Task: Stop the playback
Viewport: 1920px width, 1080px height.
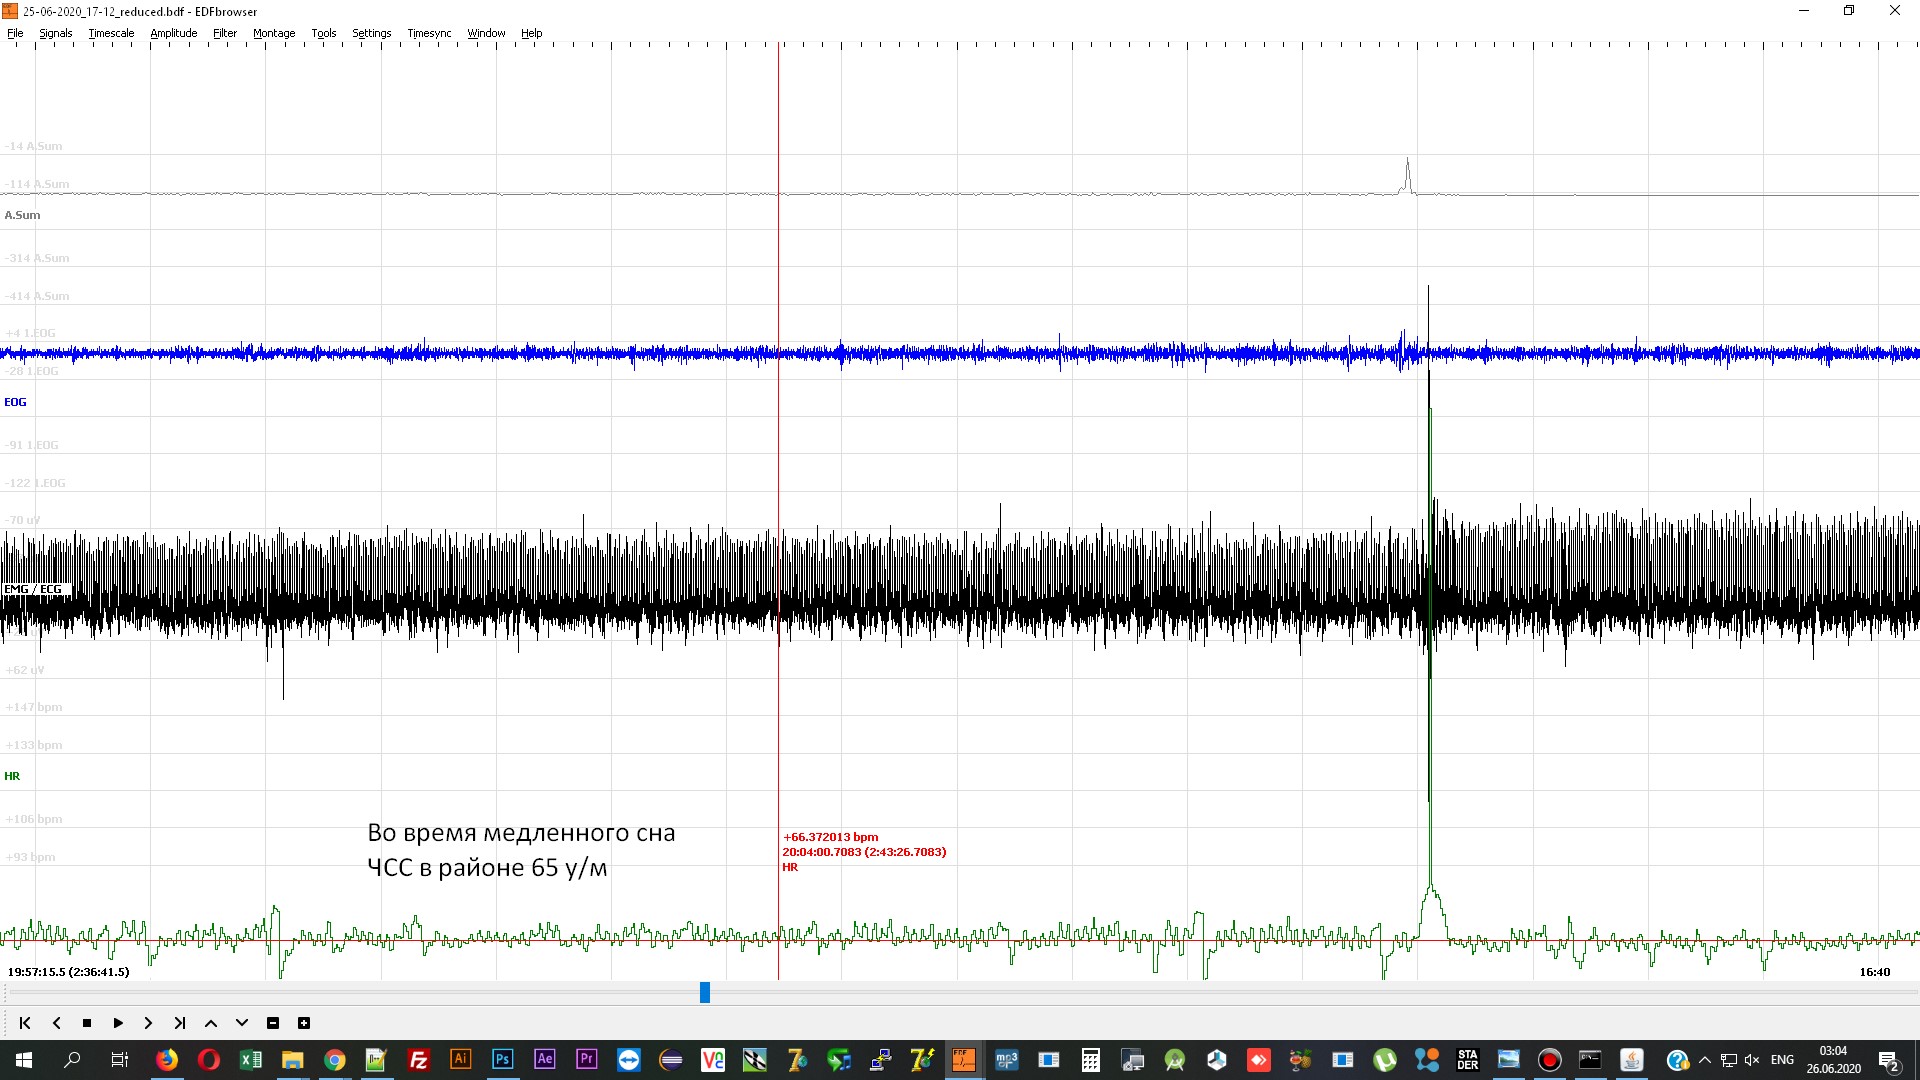Action: (x=87, y=1023)
